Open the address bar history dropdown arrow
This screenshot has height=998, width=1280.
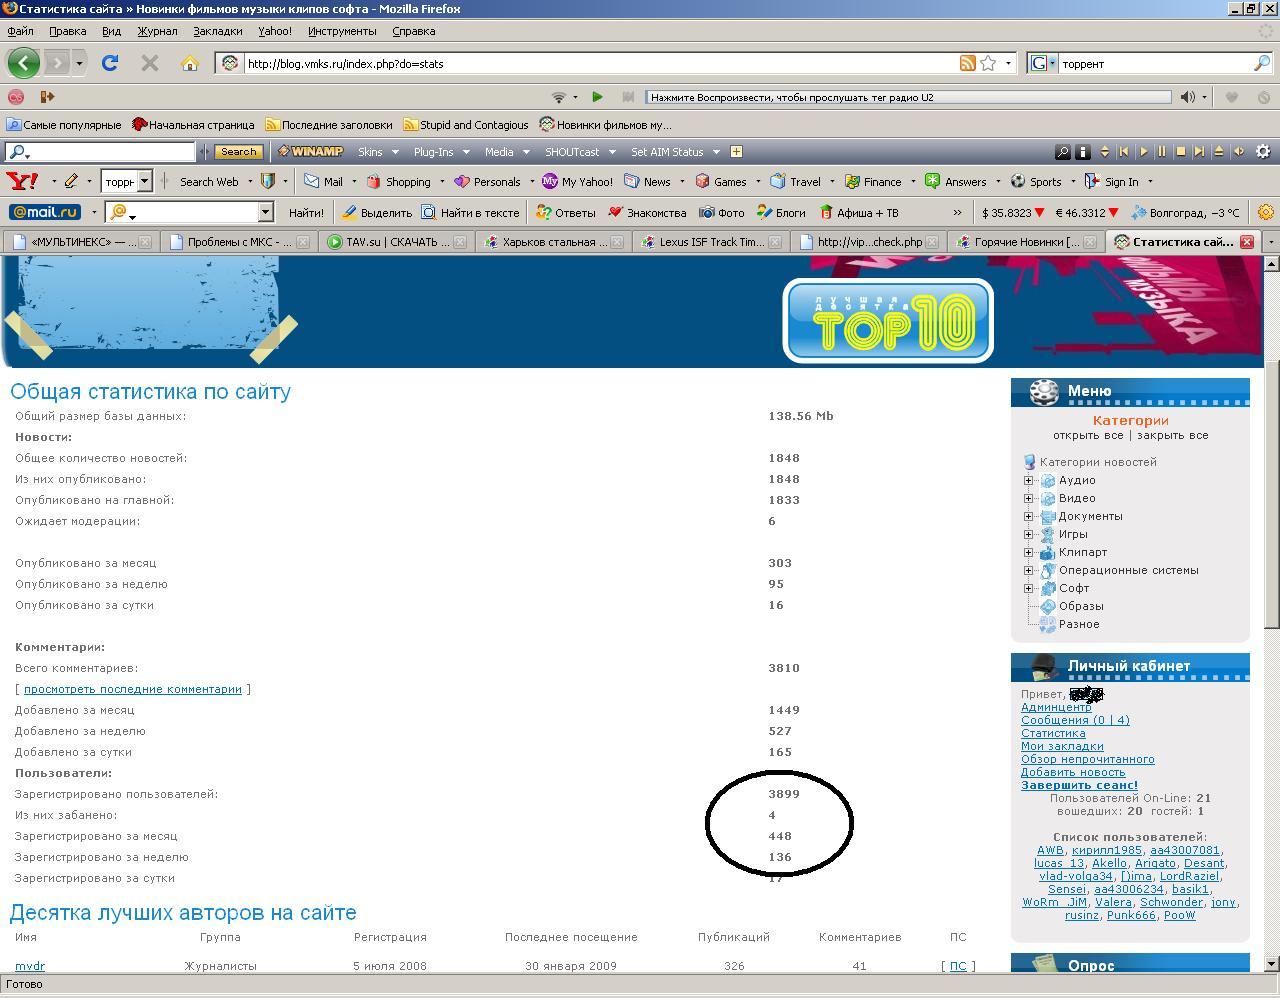pyautogui.click(x=1008, y=63)
